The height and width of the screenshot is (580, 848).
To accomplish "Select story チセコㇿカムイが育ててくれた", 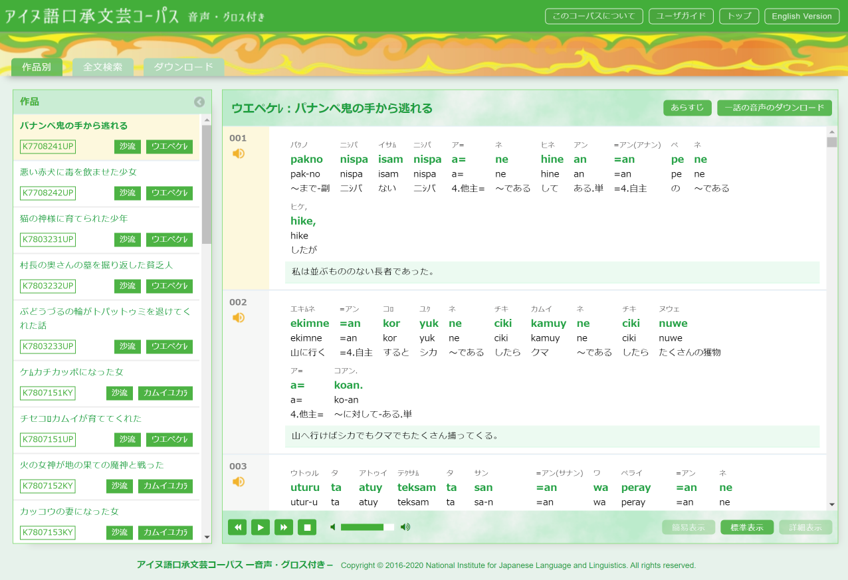I will (x=81, y=419).
